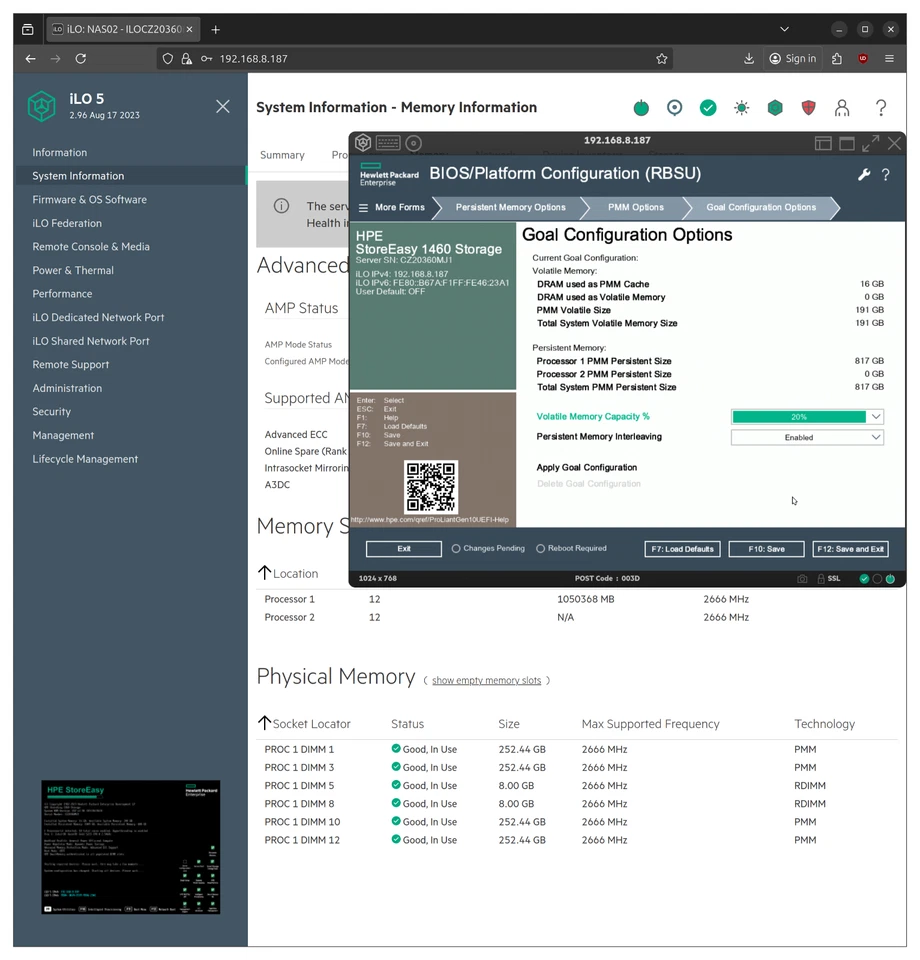The width and height of the screenshot is (920, 960).
Task: Click the show empty memory slots link
Action: tap(486, 681)
